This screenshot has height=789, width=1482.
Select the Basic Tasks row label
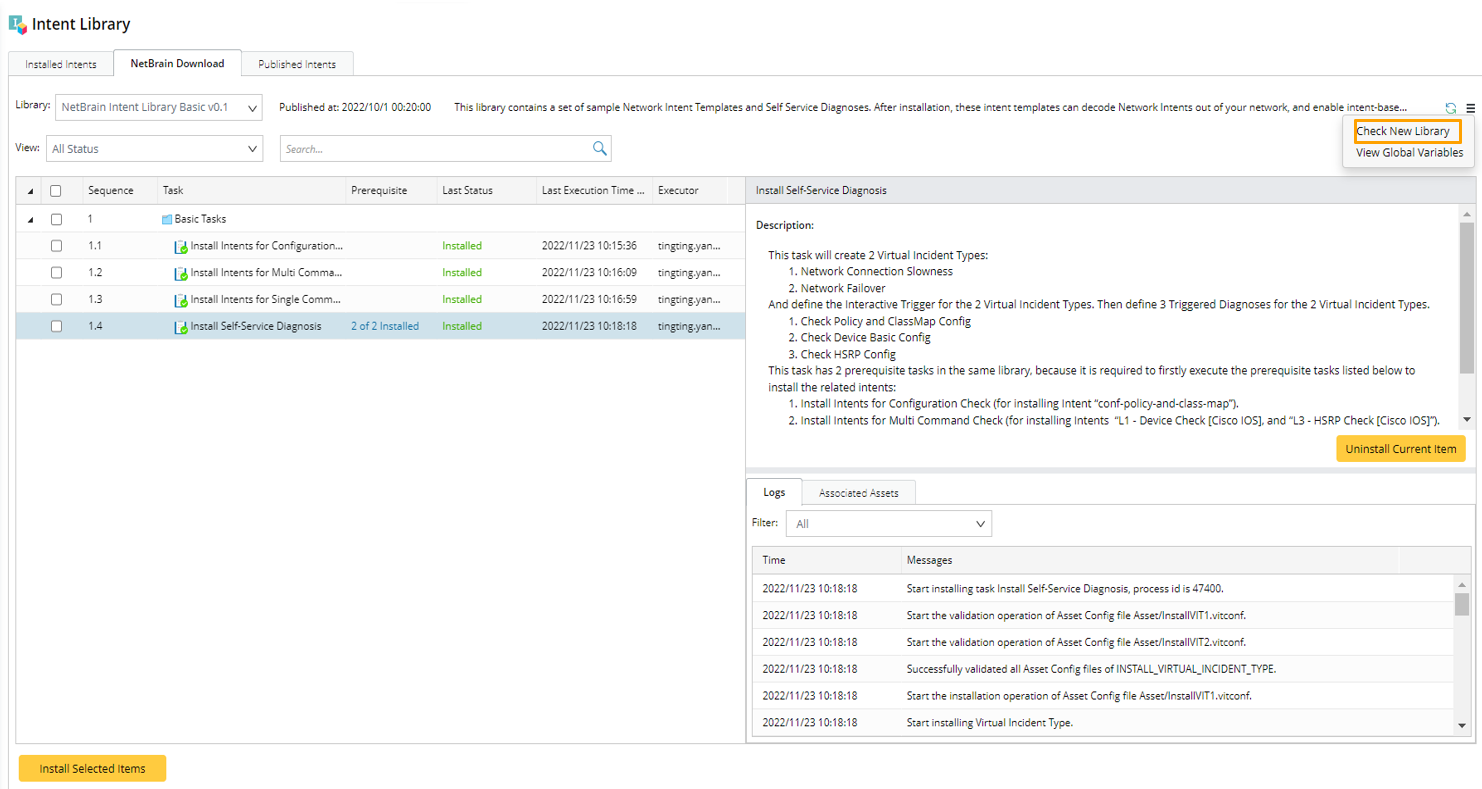click(x=200, y=219)
